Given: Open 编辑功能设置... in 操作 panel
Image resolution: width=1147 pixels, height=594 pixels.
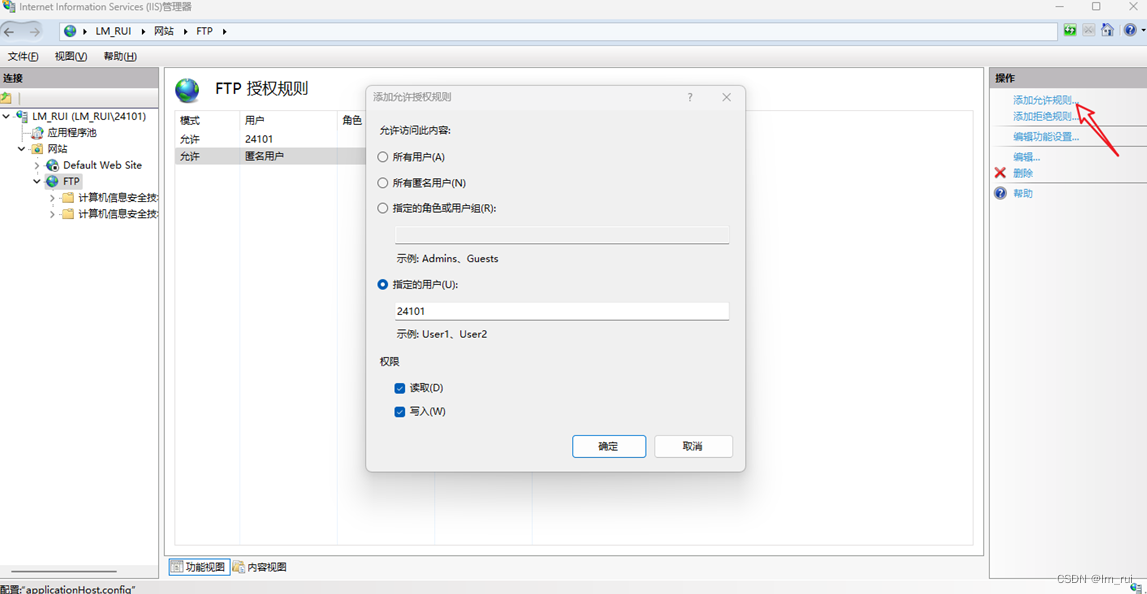Looking at the screenshot, I should coord(1046,137).
